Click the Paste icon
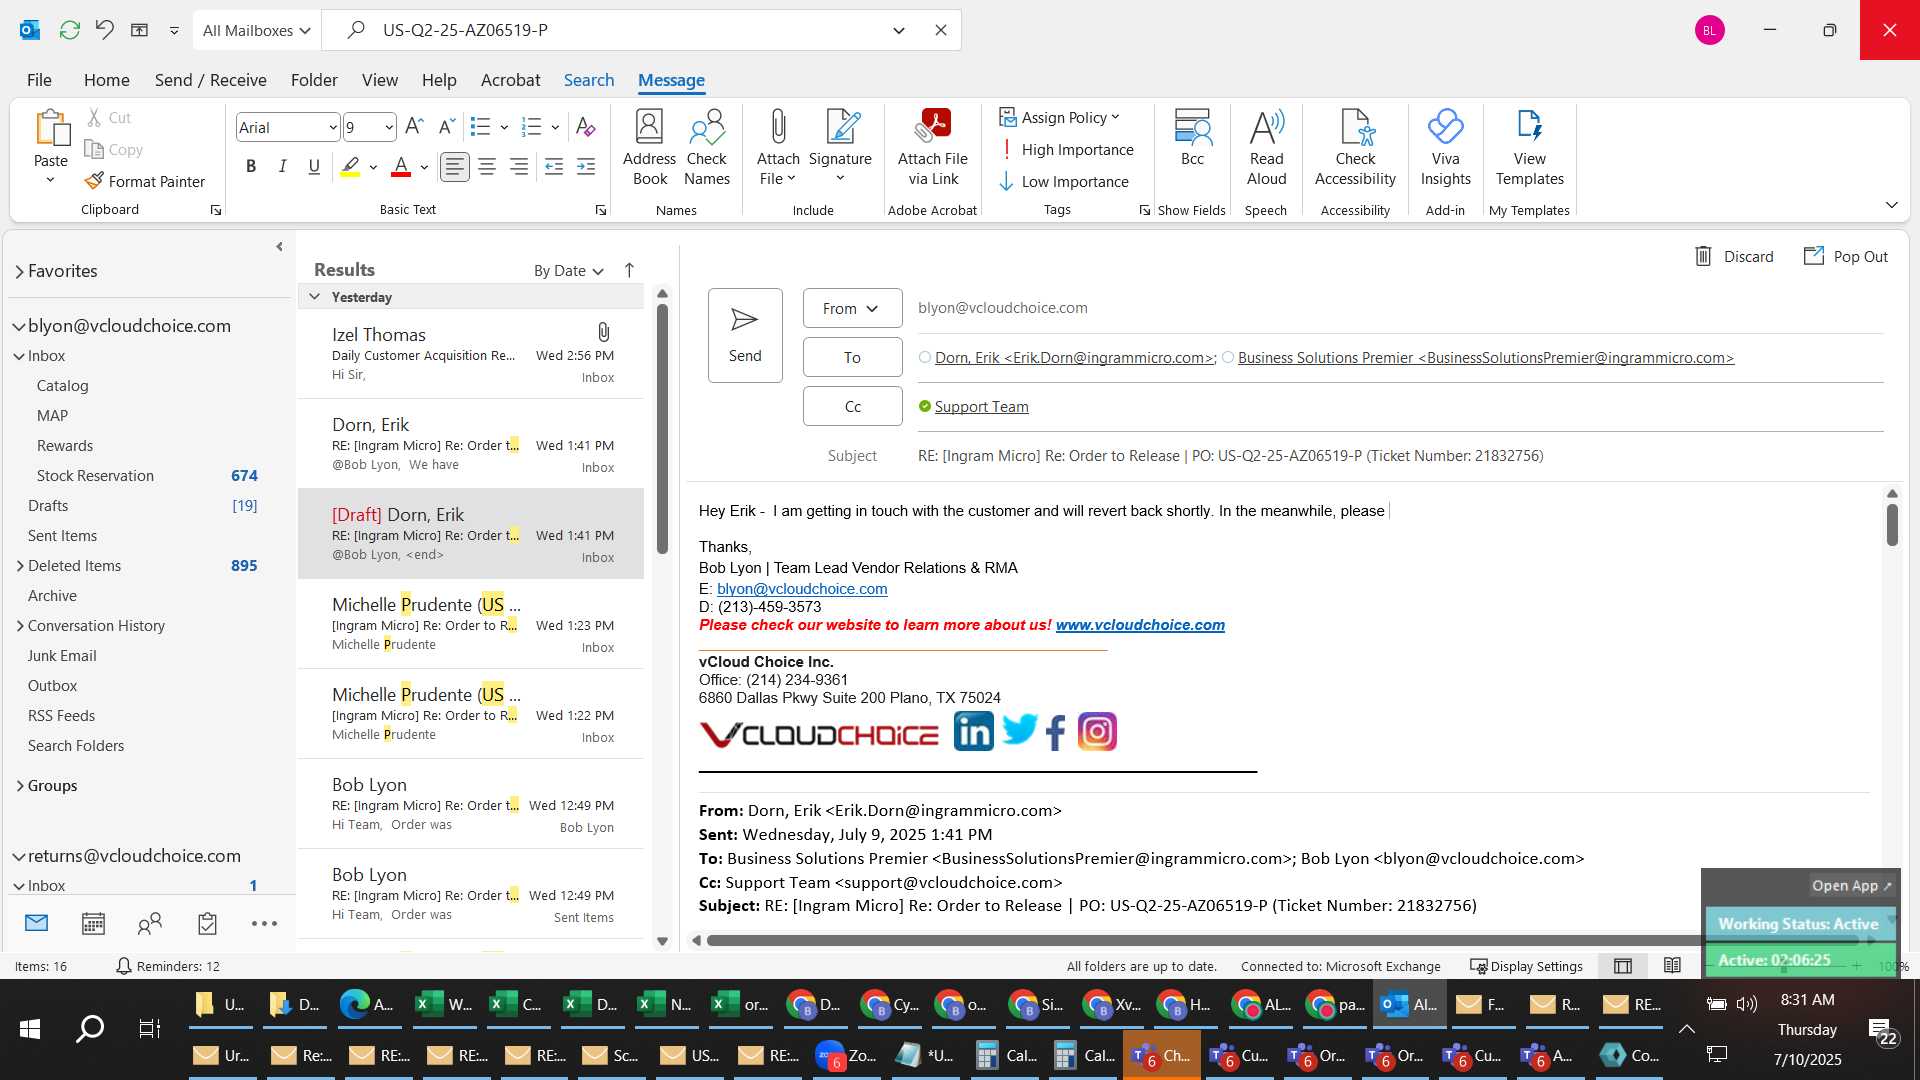The image size is (1920, 1080). point(51,130)
